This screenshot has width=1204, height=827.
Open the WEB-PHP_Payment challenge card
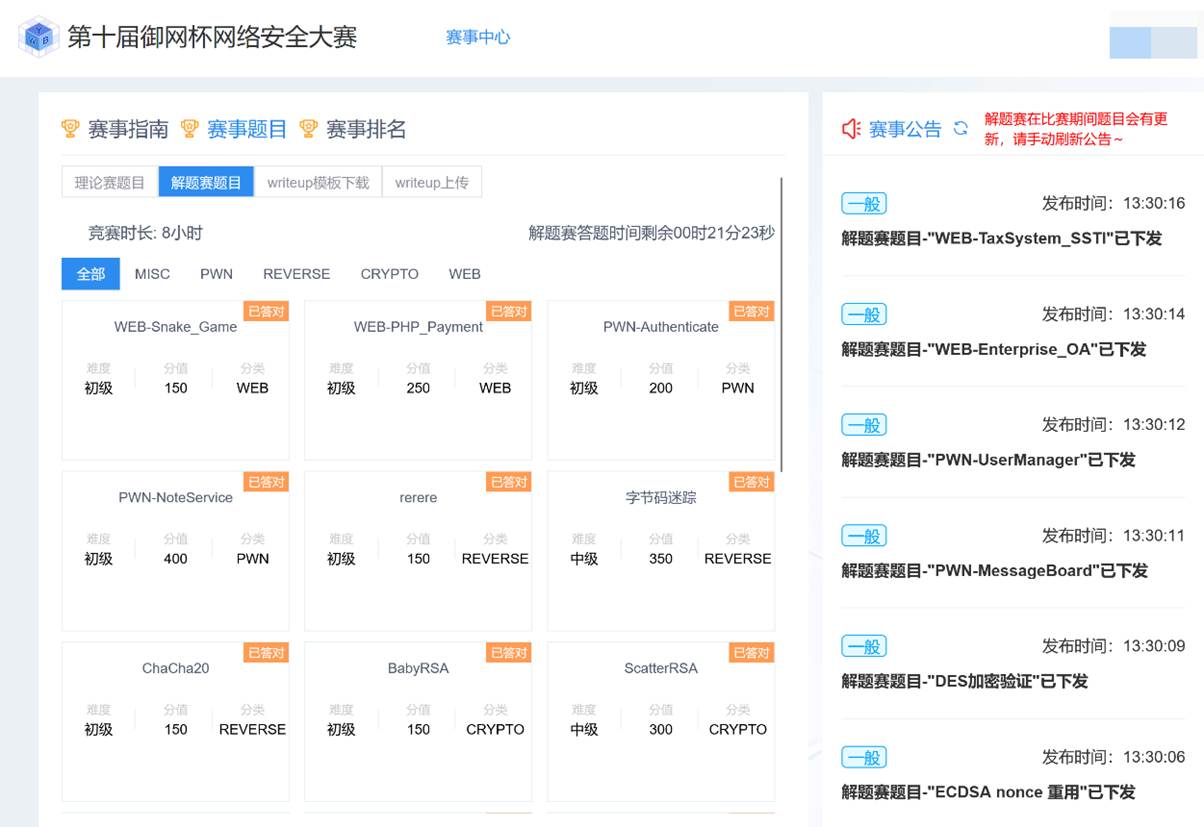click(x=418, y=380)
